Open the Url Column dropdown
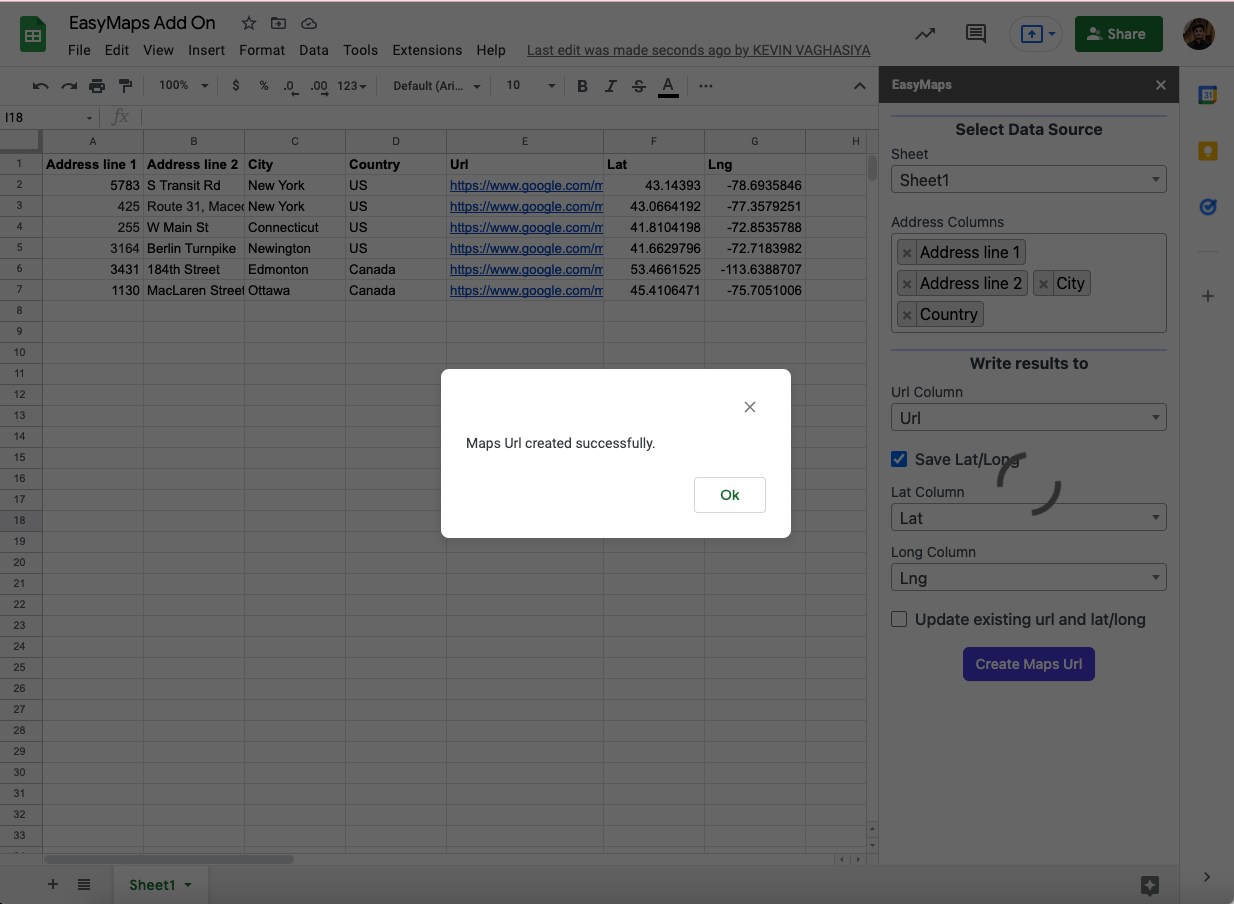This screenshot has width=1234, height=904. point(1029,418)
